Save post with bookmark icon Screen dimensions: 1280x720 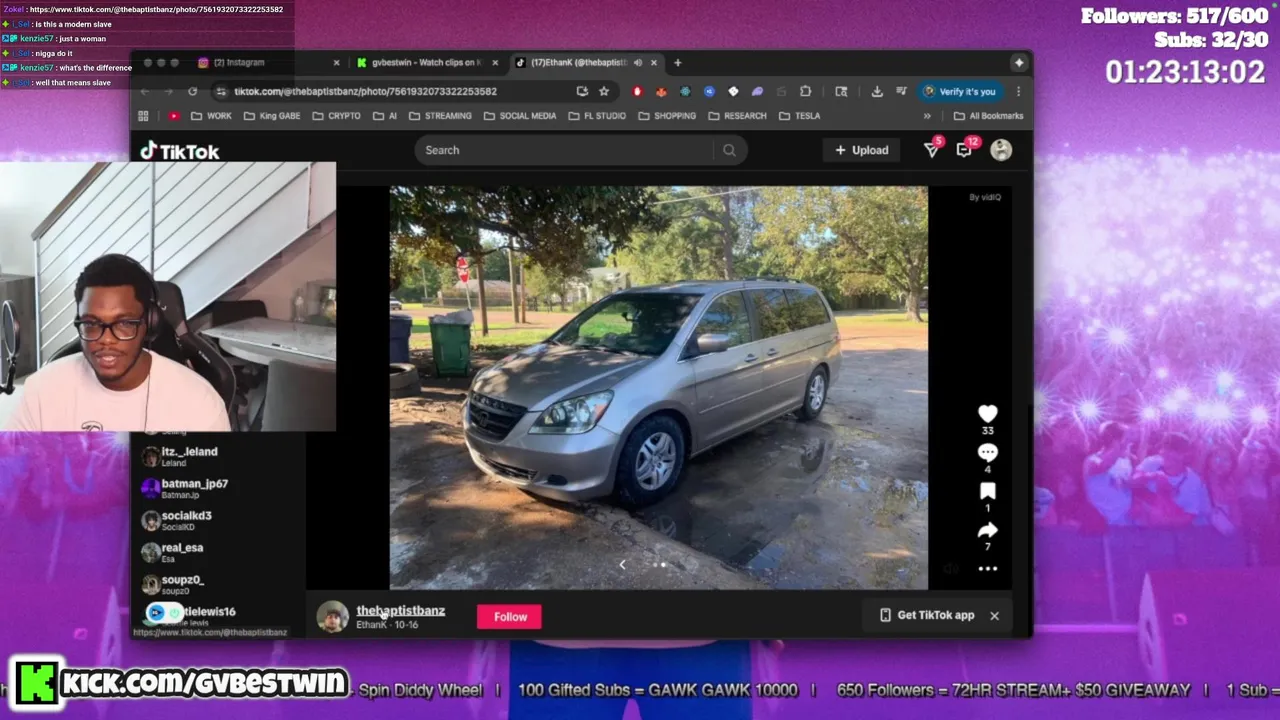[987, 491]
